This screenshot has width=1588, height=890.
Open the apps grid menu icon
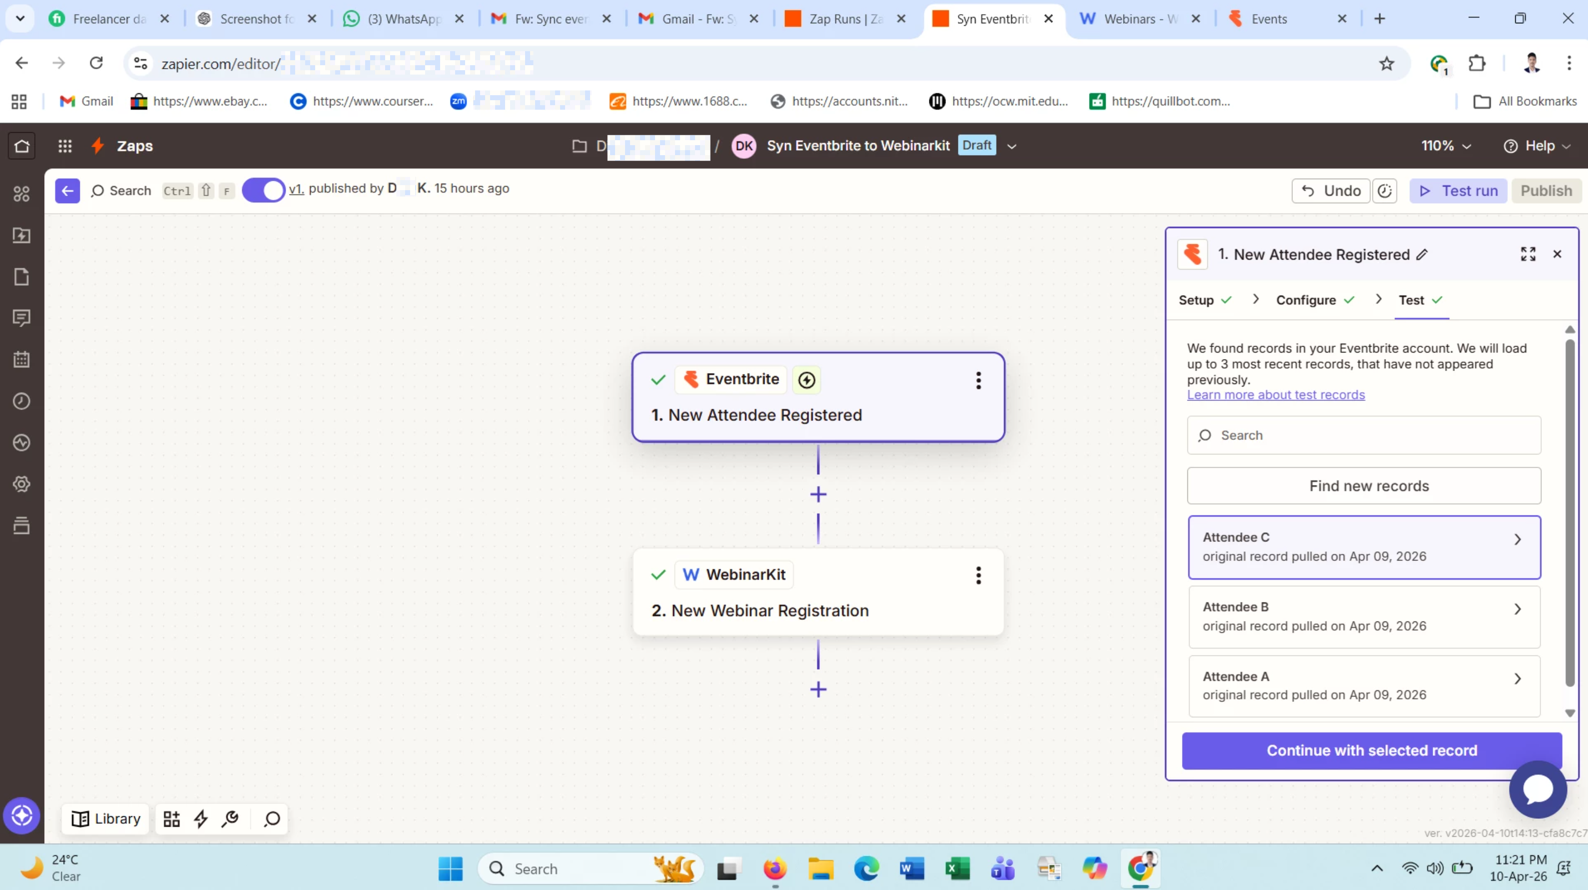65,146
